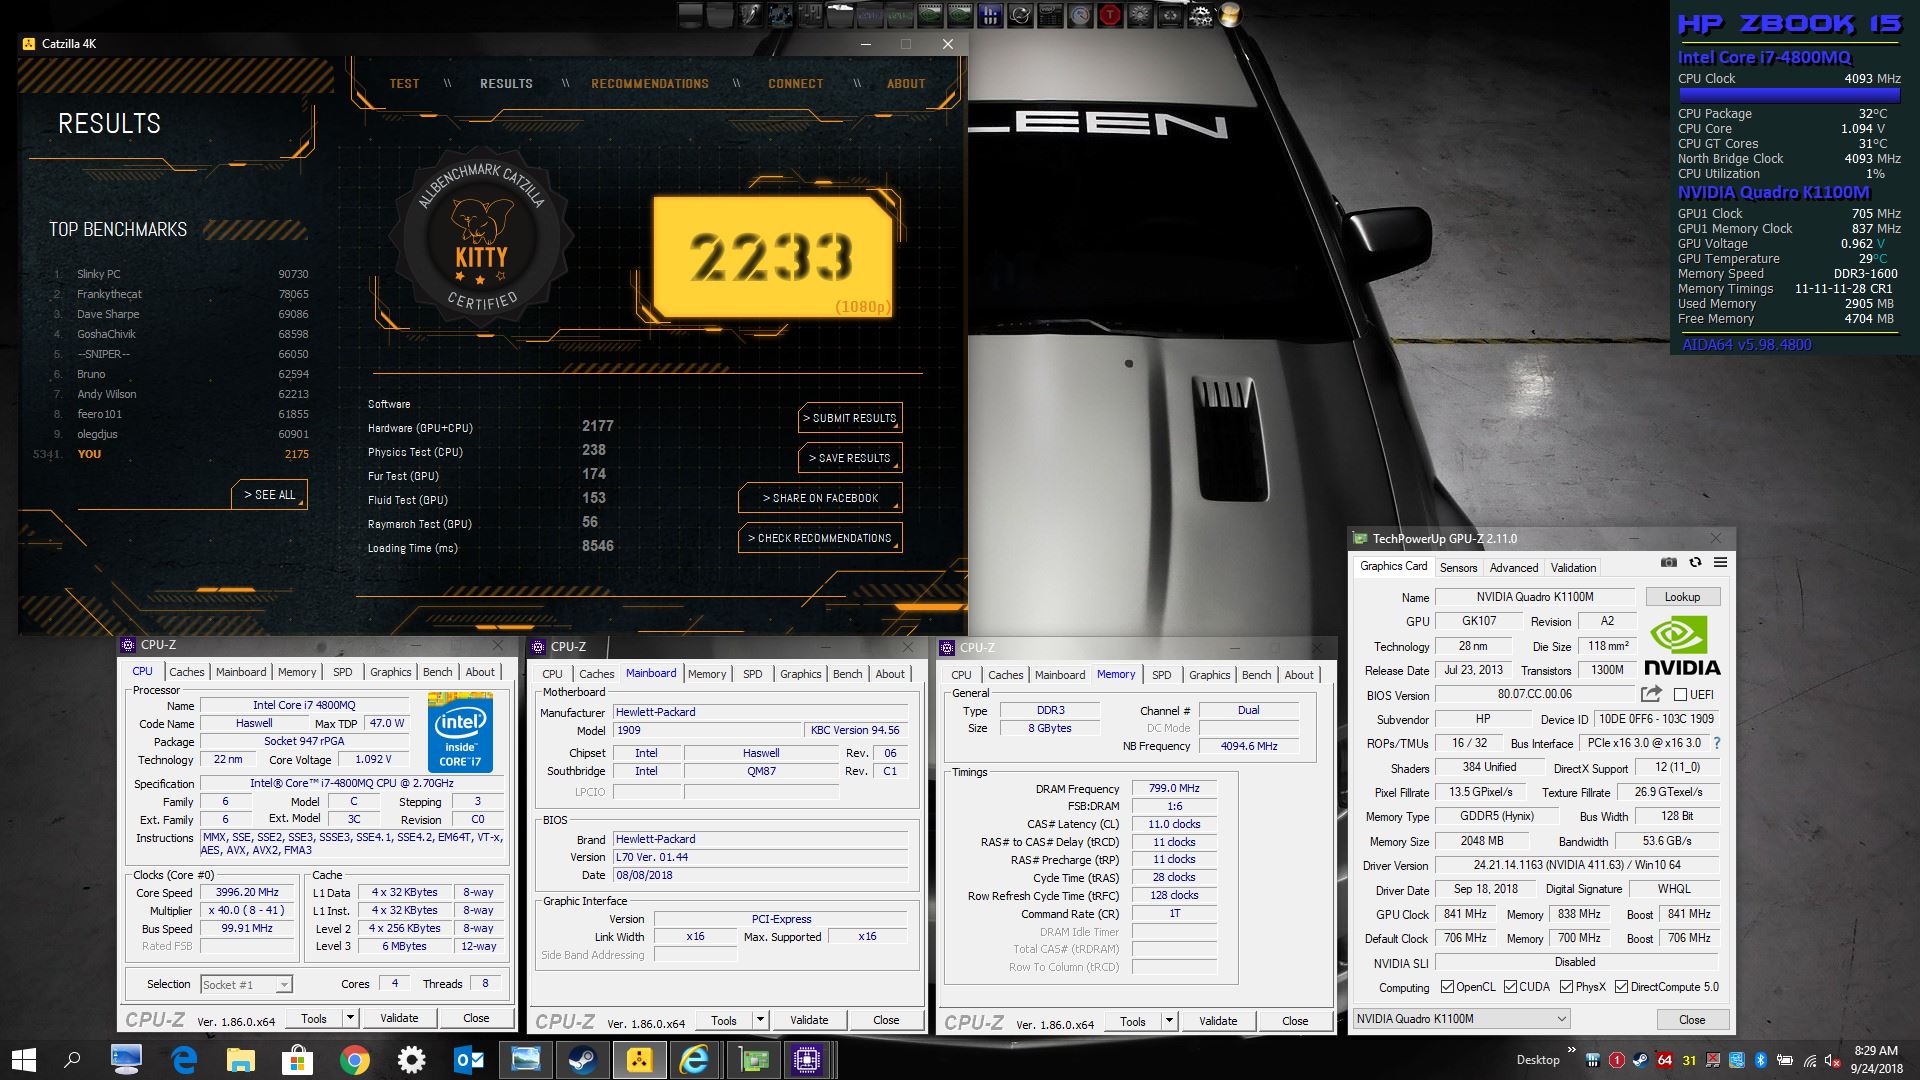Open the TEST tab in Catzilla

pos(404,84)
